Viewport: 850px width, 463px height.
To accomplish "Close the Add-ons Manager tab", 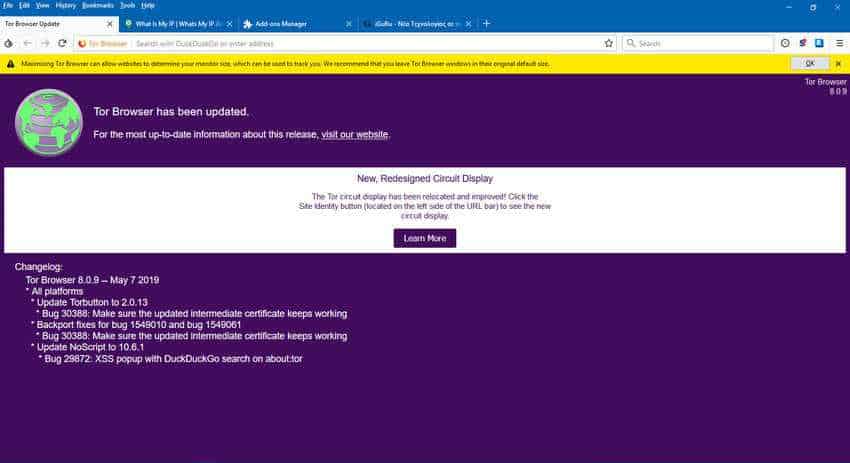I will tap(349, 24).
